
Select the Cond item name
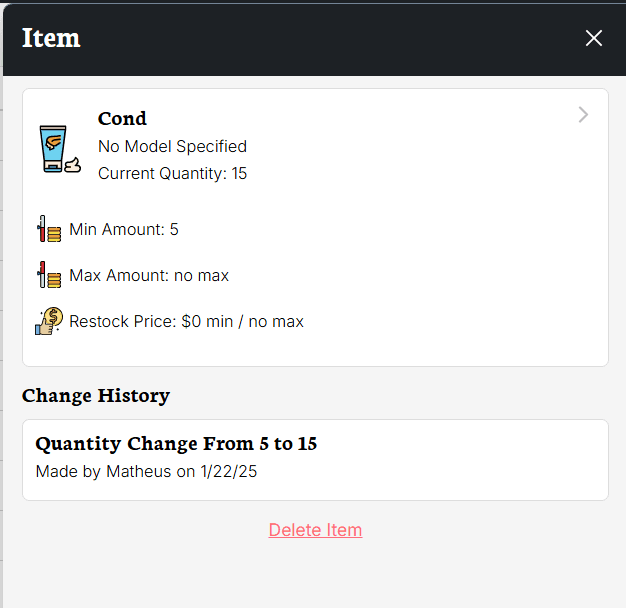click(122, 118)
